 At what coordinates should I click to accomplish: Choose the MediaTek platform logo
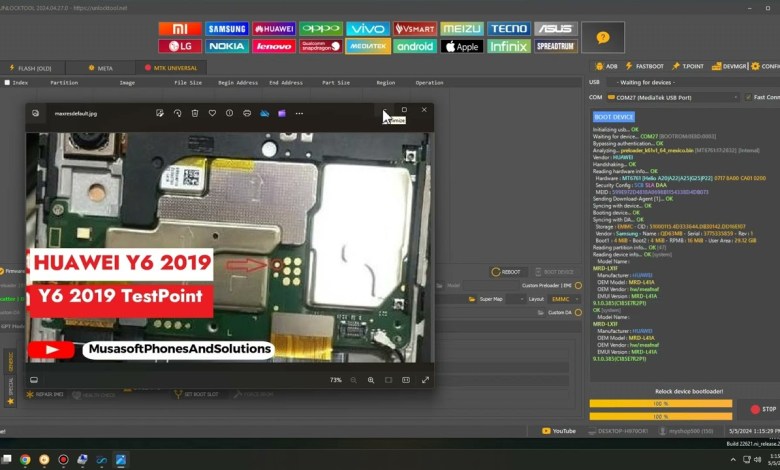[368, 46]
